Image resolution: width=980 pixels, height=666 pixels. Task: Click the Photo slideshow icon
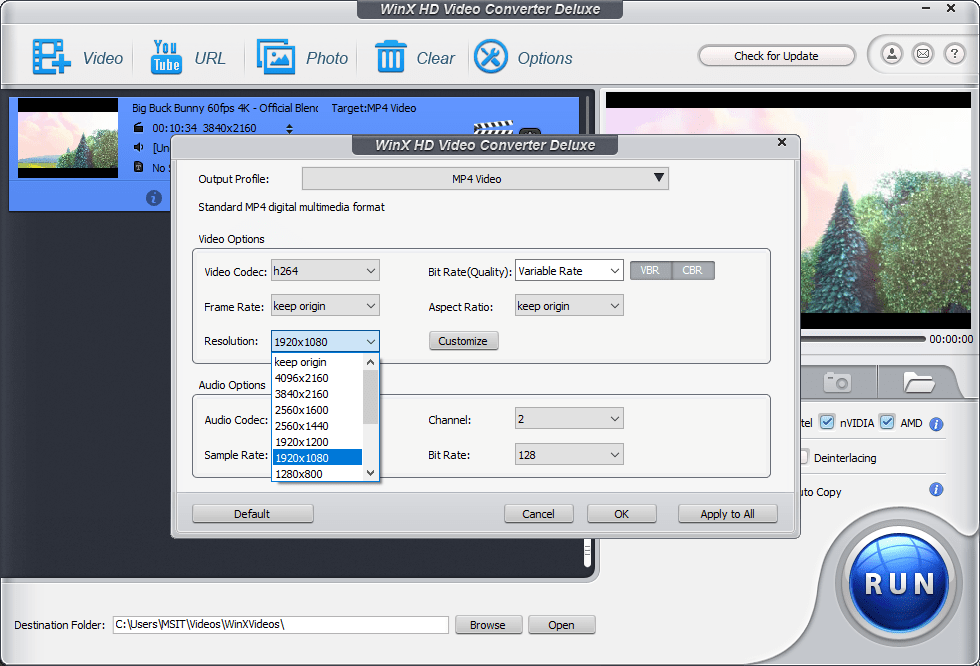(277, 57)
